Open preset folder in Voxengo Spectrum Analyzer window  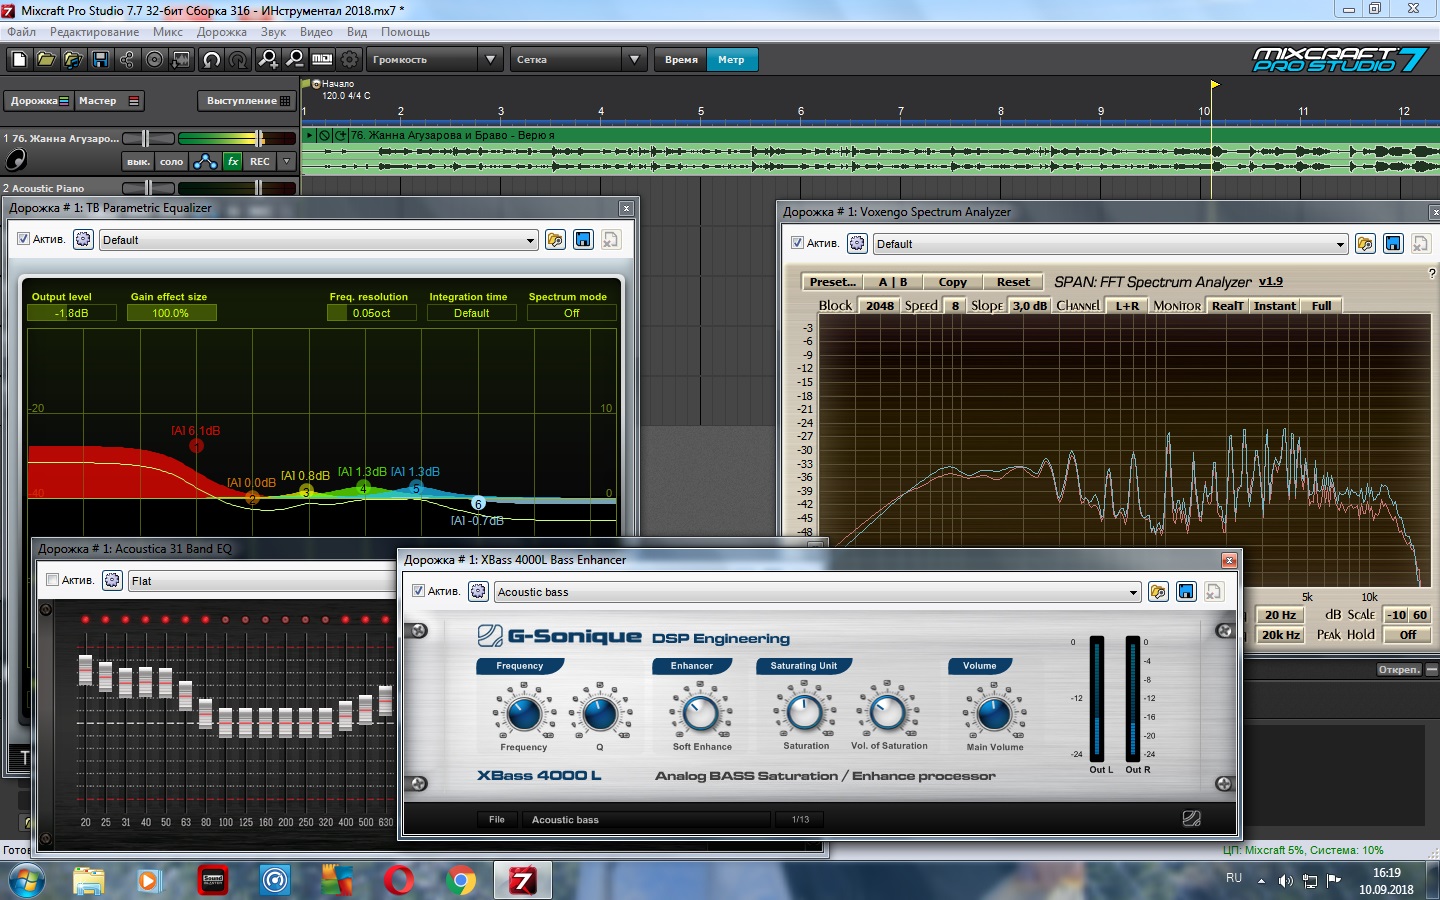pos(1365,243)
